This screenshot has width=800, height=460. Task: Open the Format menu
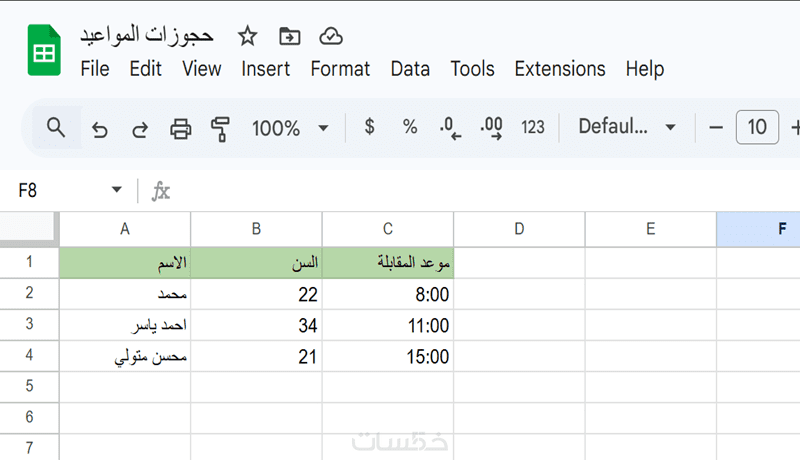point(340,69)
